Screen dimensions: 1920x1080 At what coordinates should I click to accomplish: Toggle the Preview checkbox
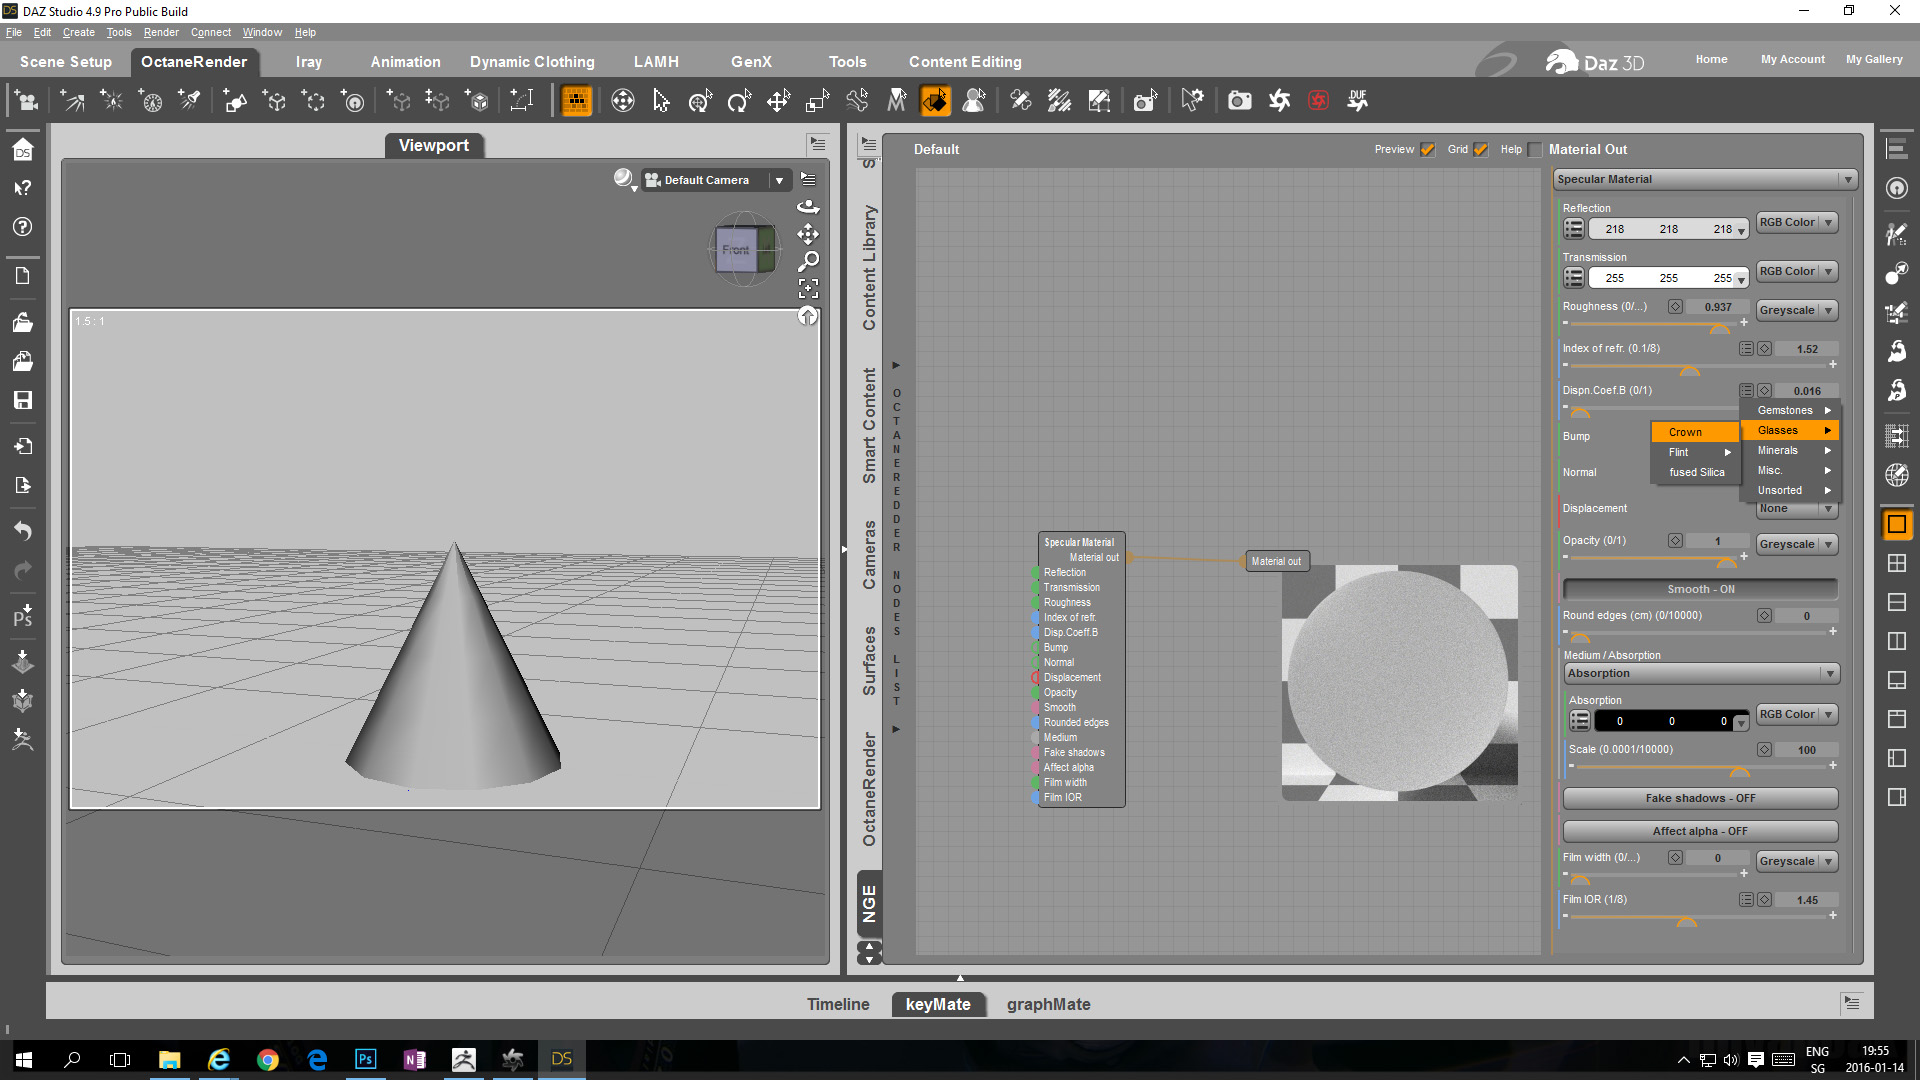(1427, 150)
